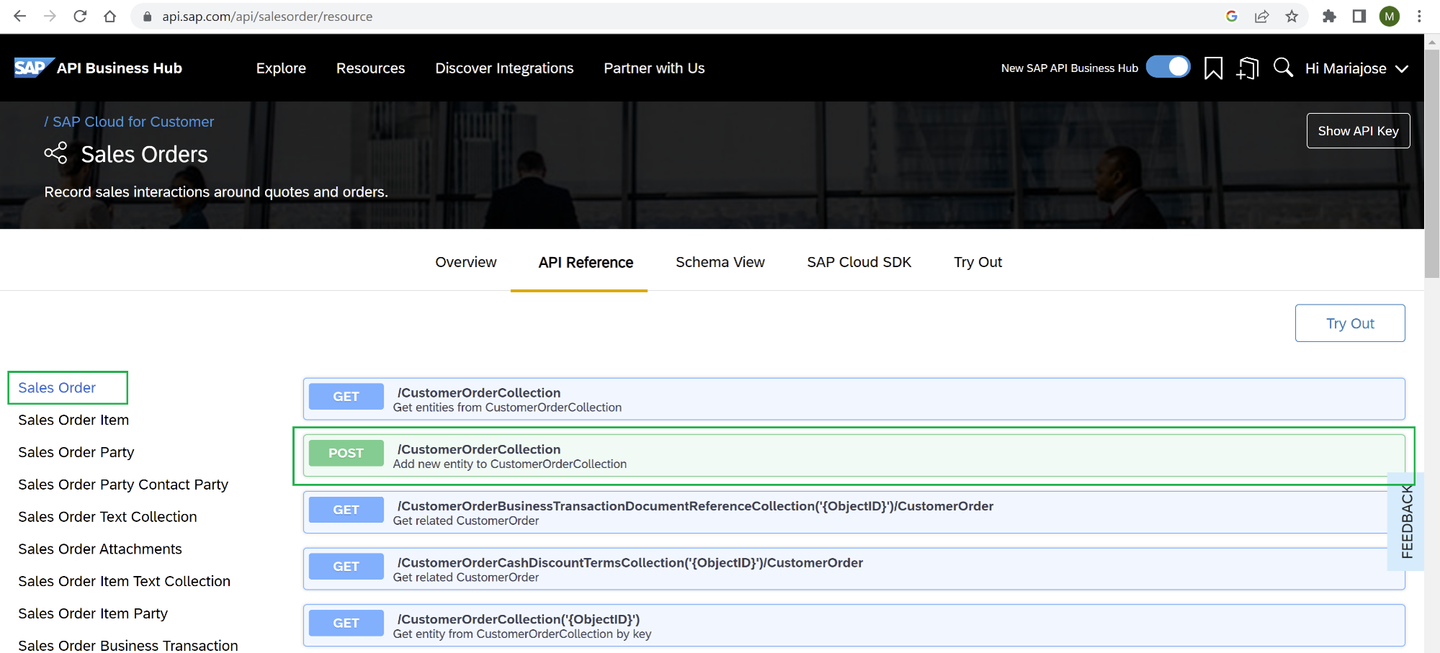Open Discover Integrations menu
This screenshot has height=653, width=1440.
[504, 68]
